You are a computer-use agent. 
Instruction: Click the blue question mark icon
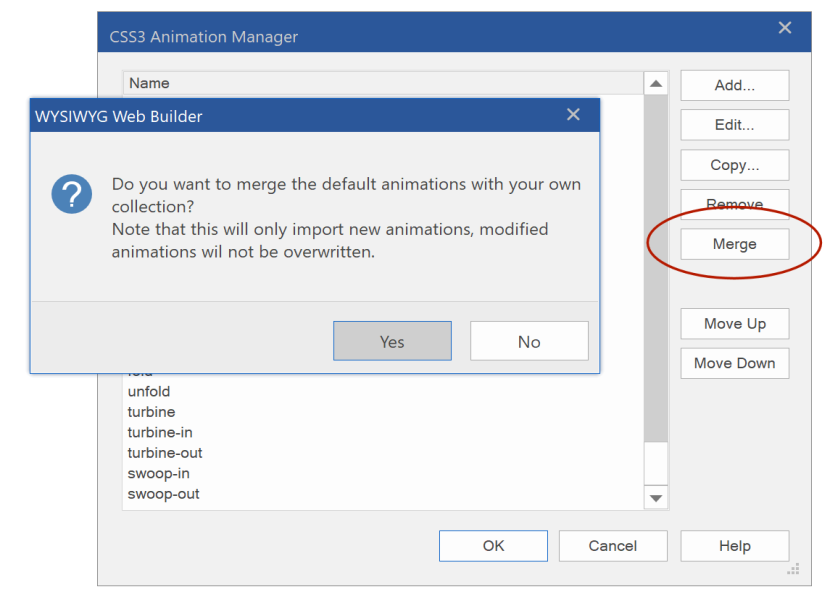click(x=71, y=194)
